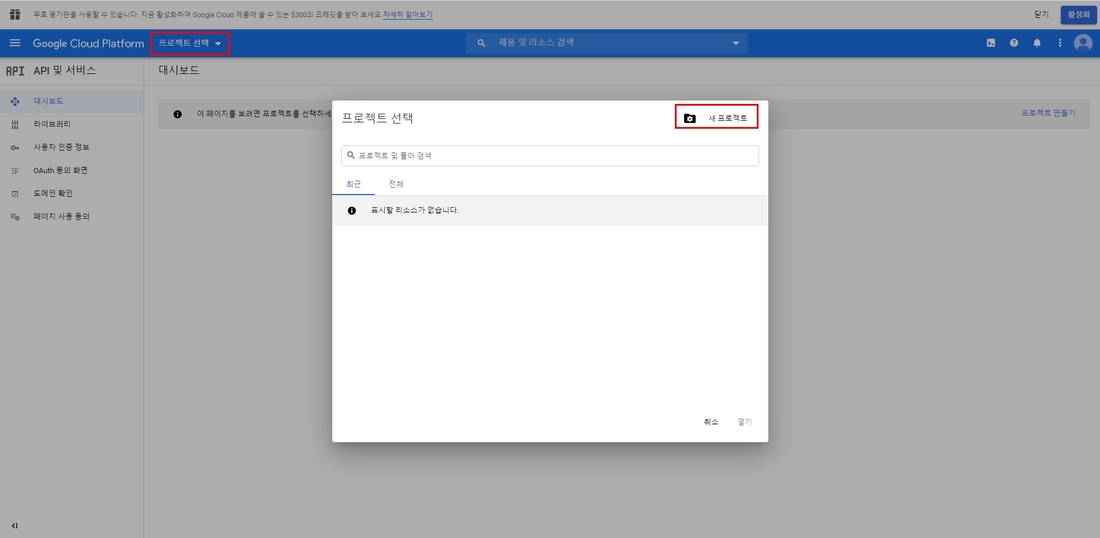The image size is (1100, 538).
Task: Open 사용자 인증 정보 in the sidebar
Action: click(x=72, y=147)
